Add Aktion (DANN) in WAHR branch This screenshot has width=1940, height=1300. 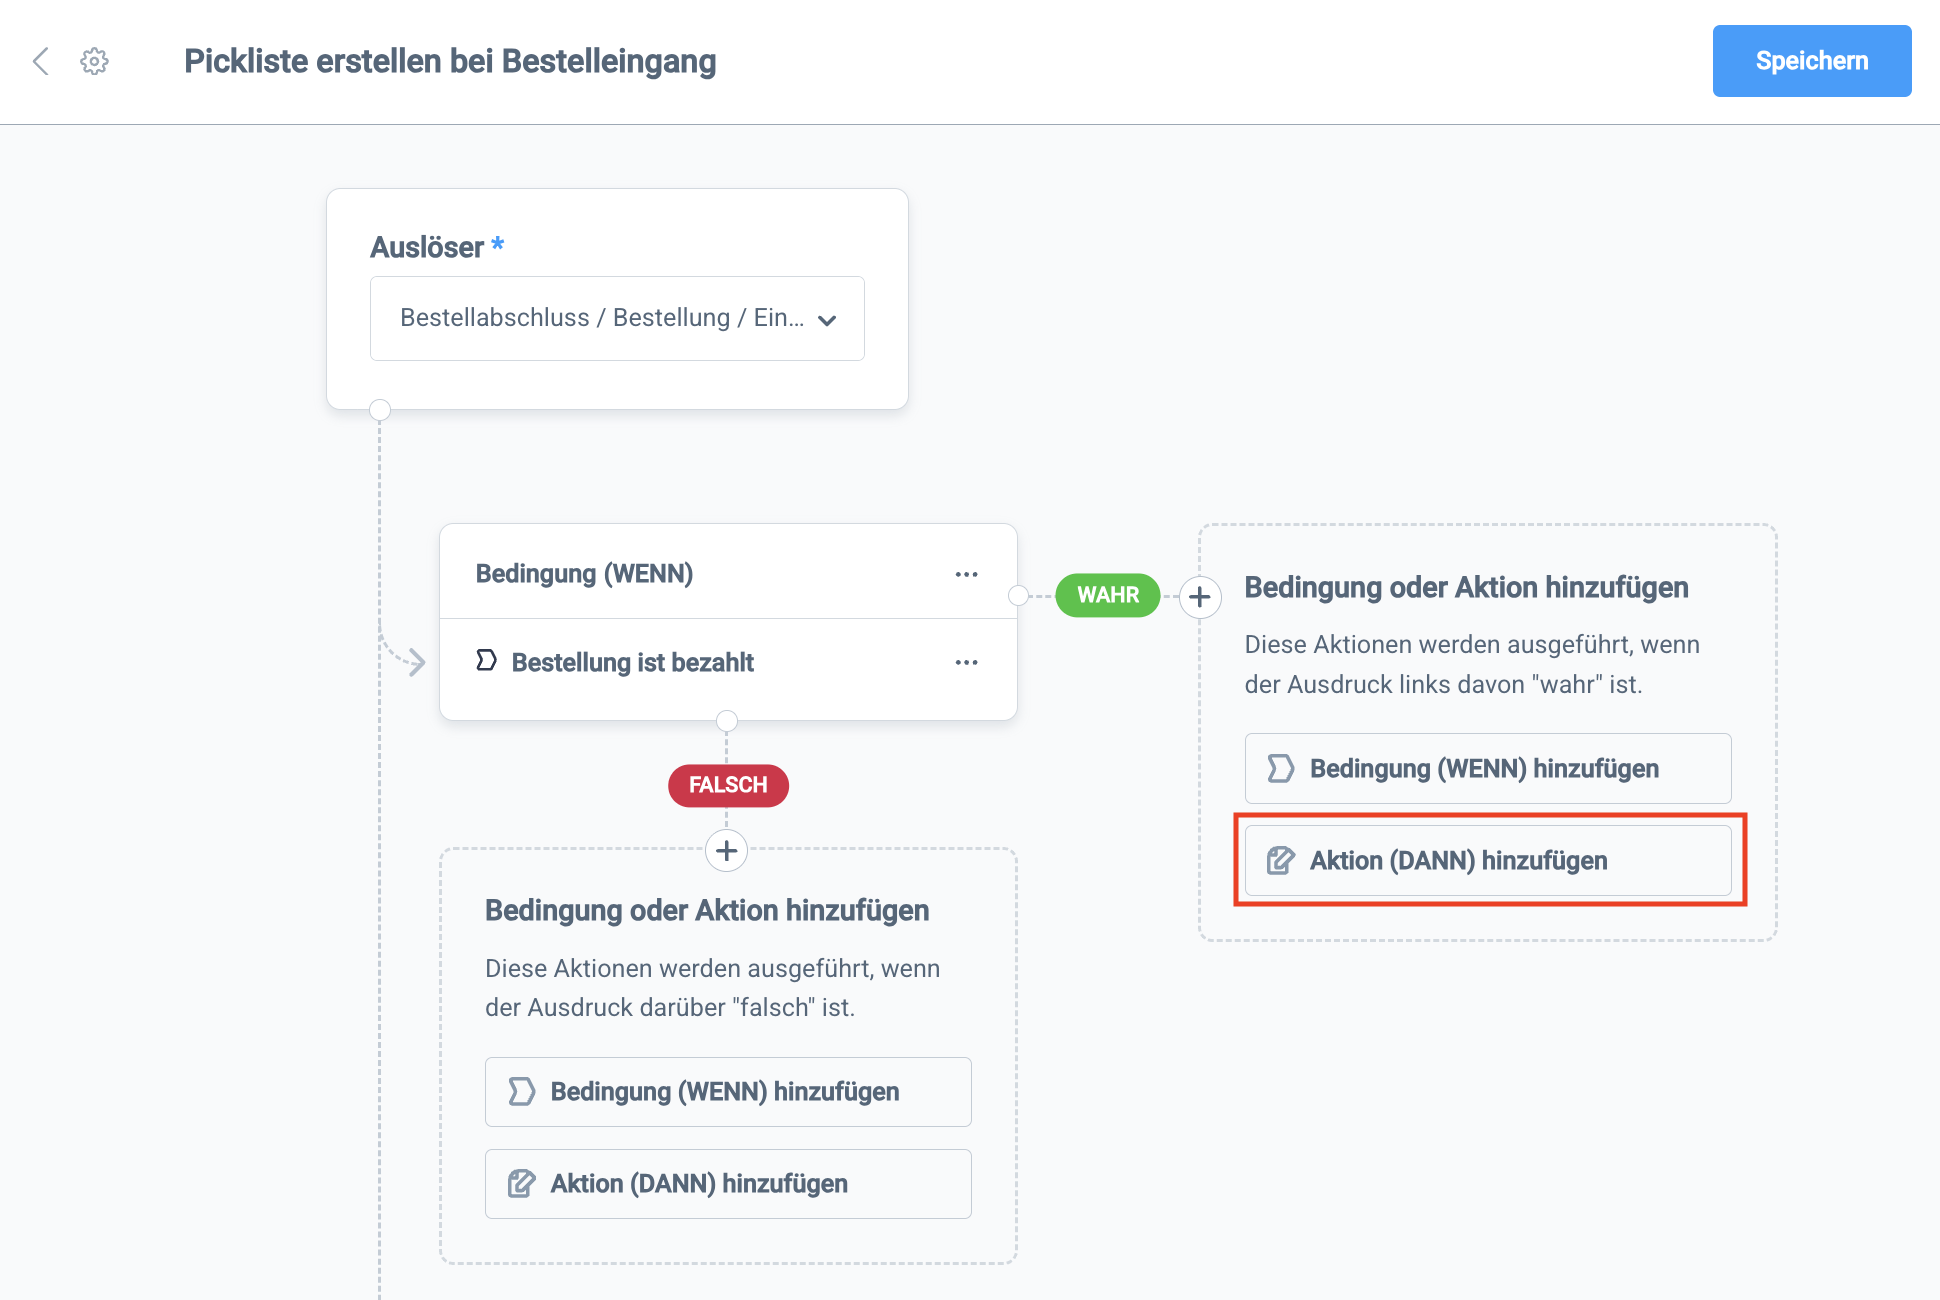1487,860
